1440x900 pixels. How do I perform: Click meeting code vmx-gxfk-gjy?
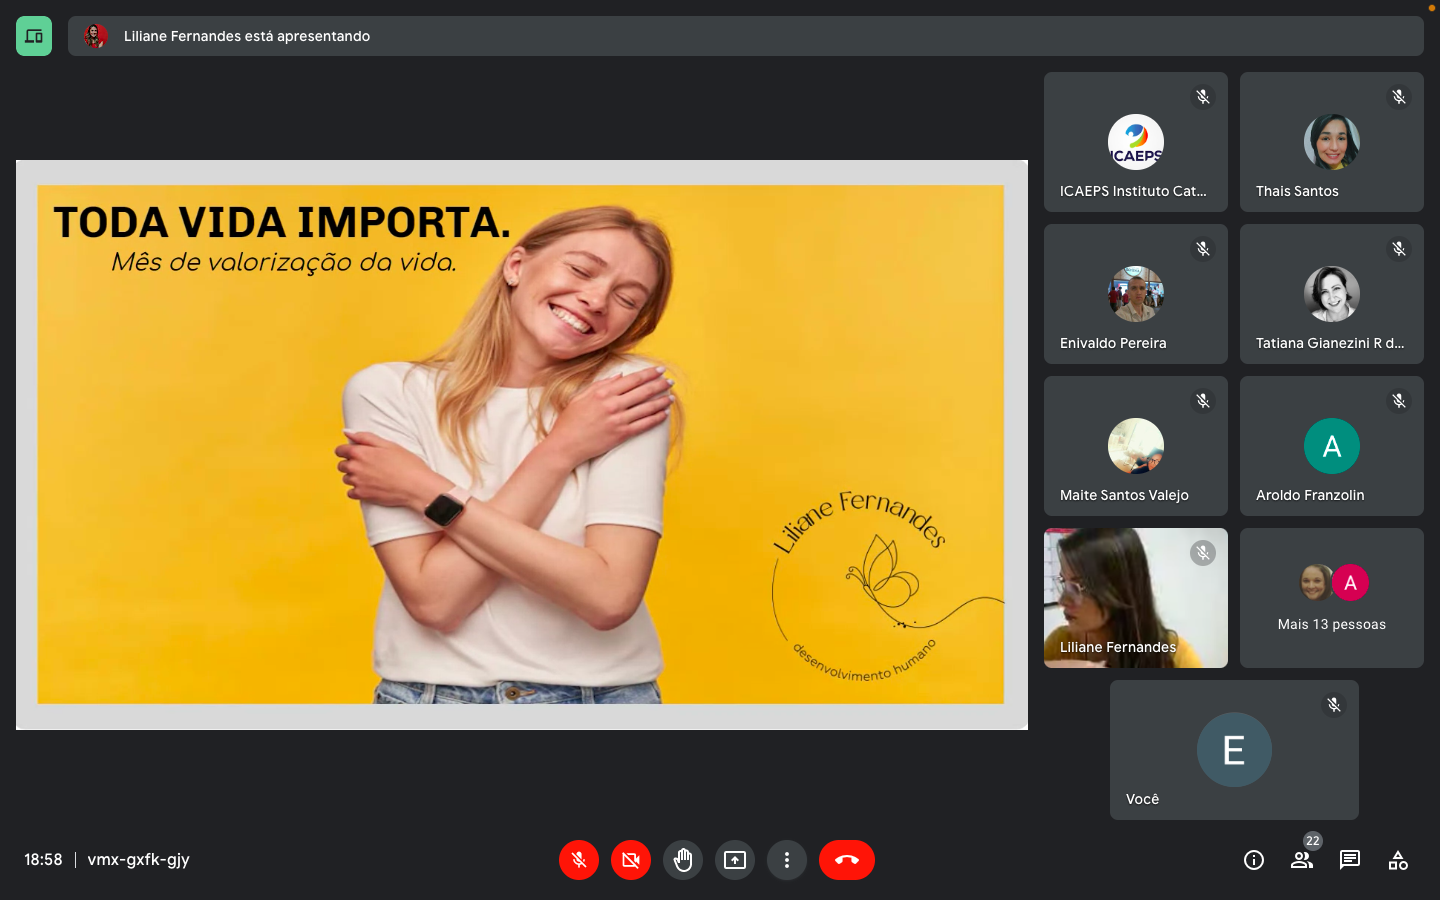pyautogui.click(x=138, y=860)
